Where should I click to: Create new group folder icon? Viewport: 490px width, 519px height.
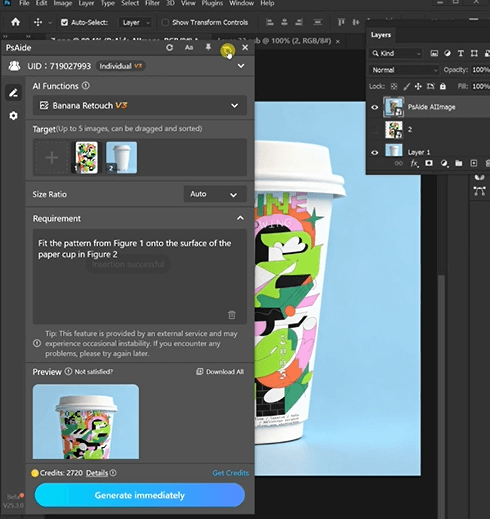point(459,163)
